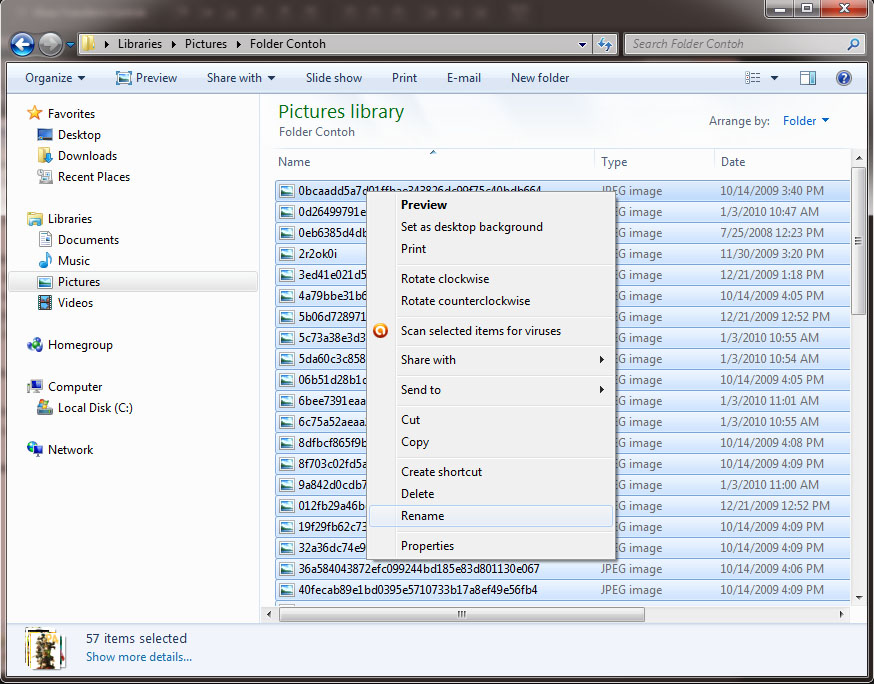
Task: Choose Rename from the context menu
Action: pyautogui.click(x=423, y=516)
